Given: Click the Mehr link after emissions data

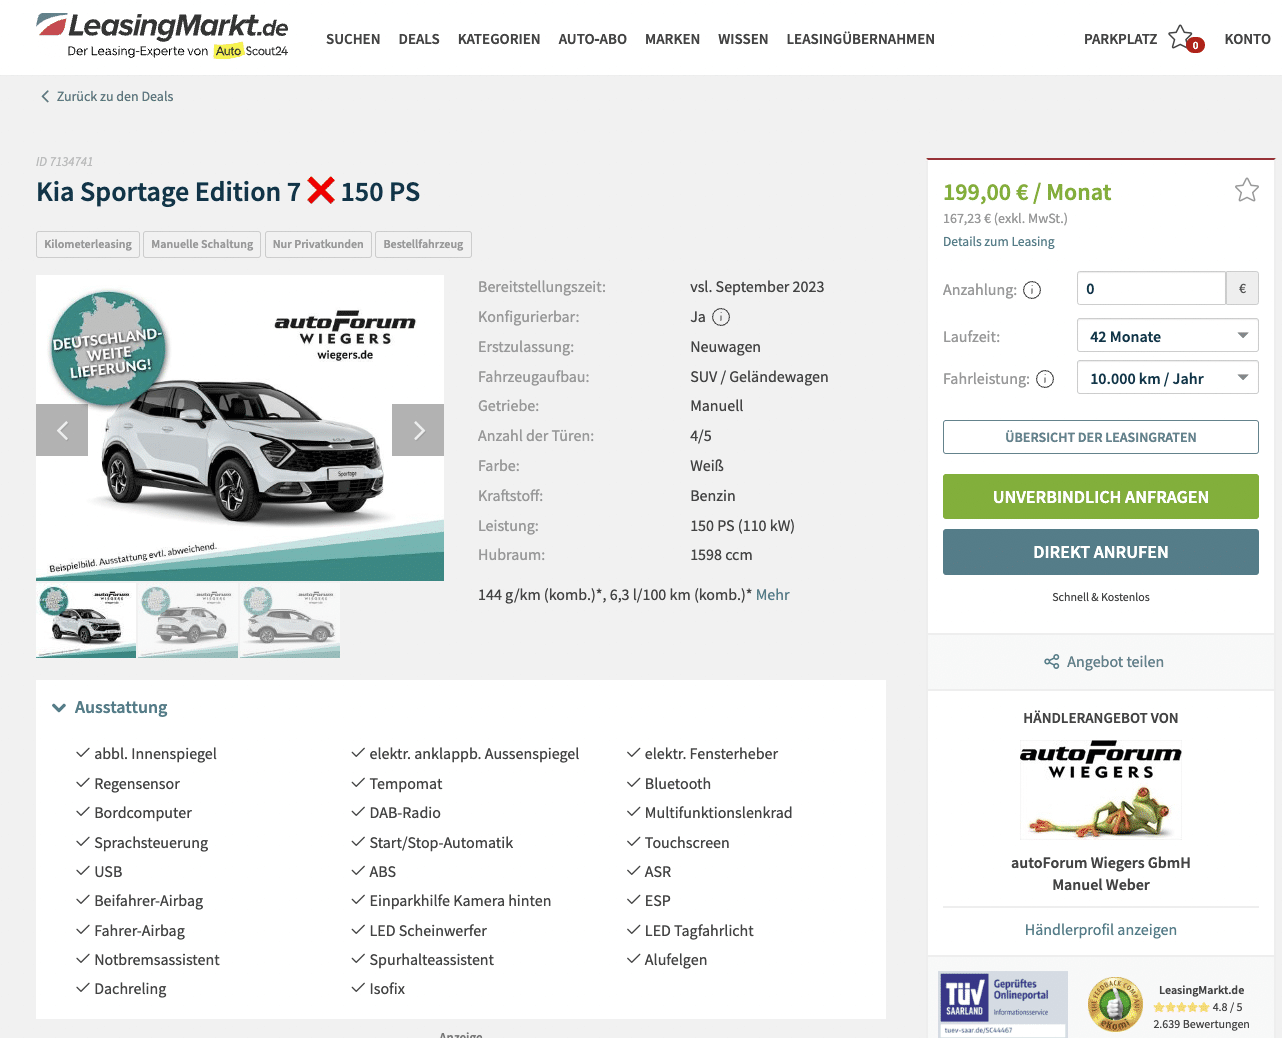Looking at the screenshot, I should (x=772, y=595).
